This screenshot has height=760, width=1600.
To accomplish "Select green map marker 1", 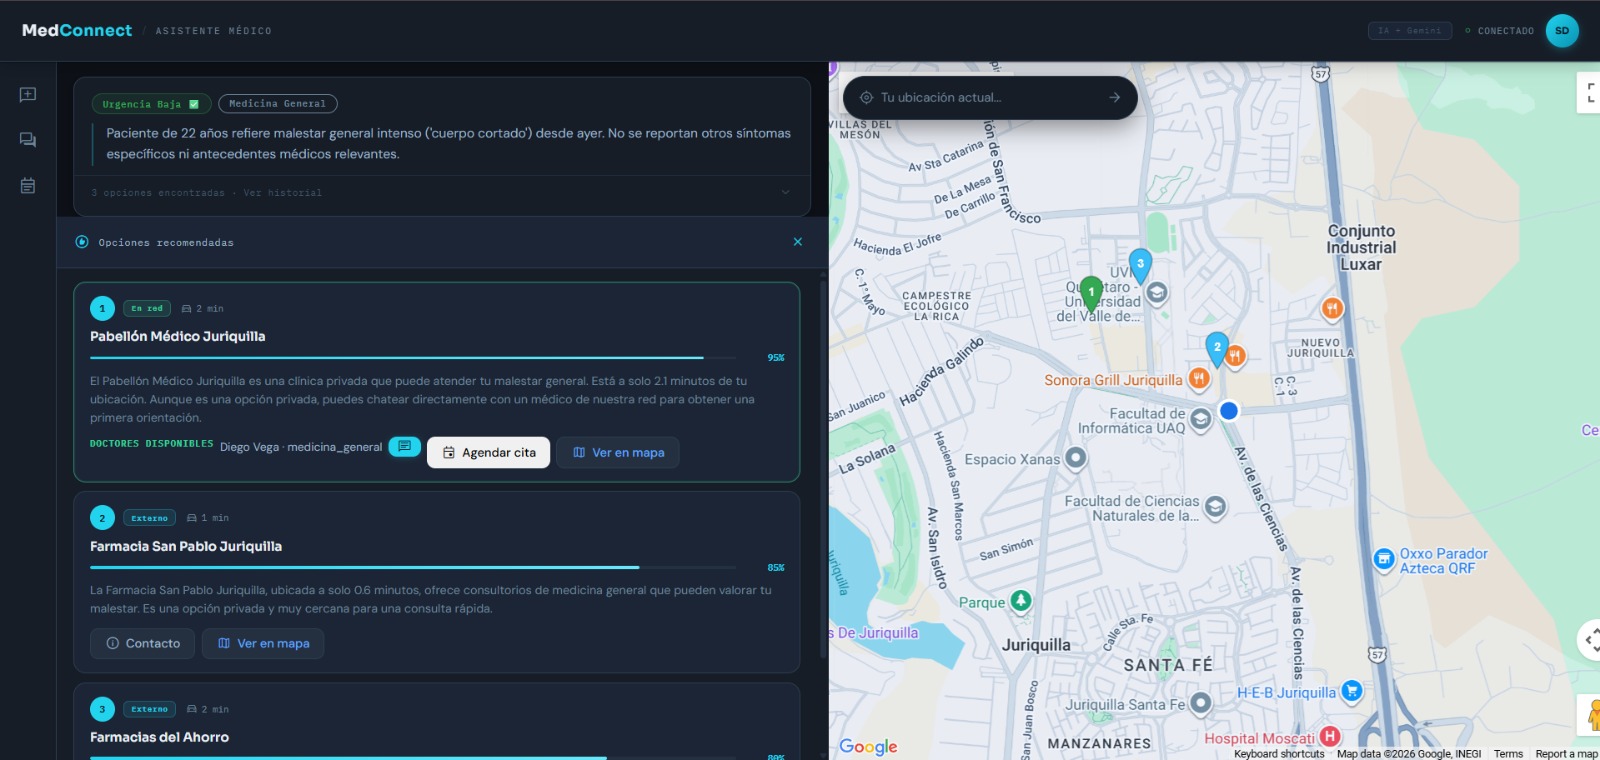I will (1091, 294).
